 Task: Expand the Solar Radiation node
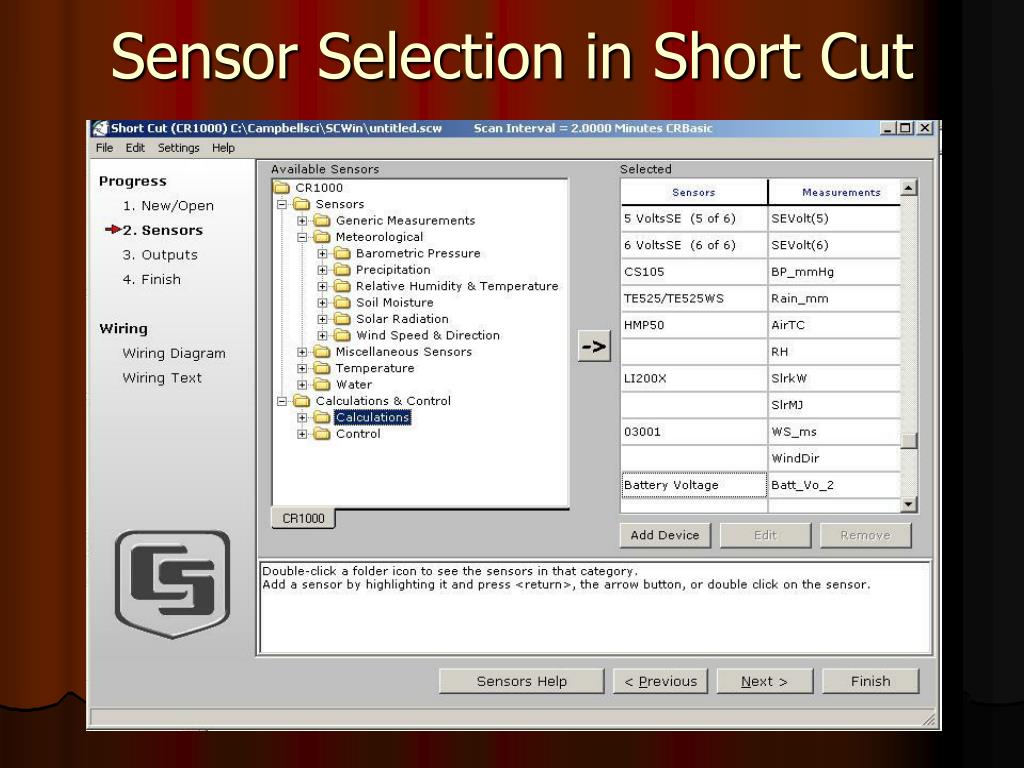click(323, 319)
